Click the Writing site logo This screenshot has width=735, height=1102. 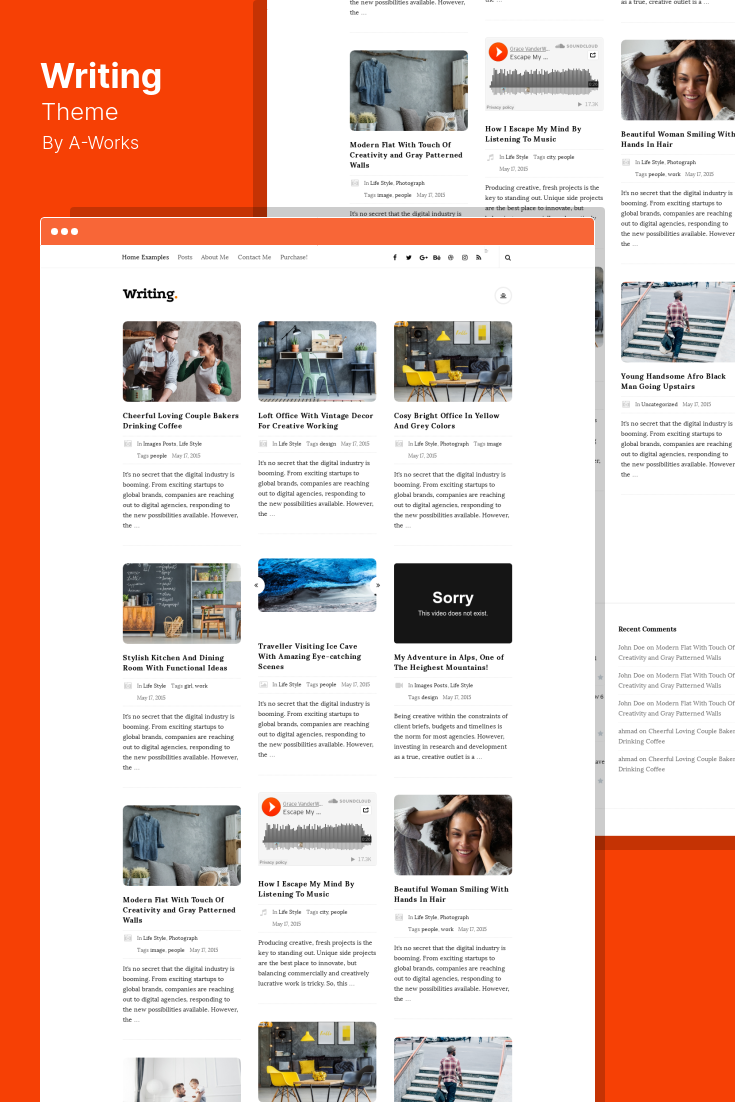pyautogui.click(x=150, y=294)
